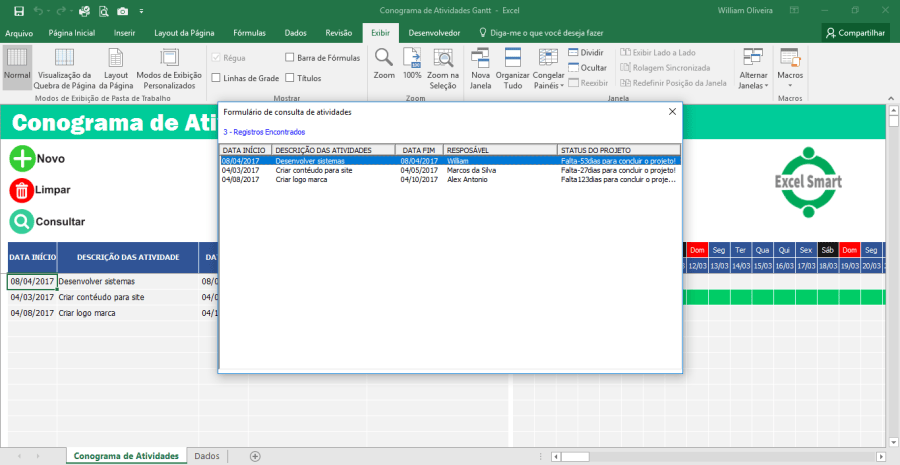The width and height of the screenshot is (900, 465).
Task: Click the Consultar magnifier button
Action: (22, 222)
